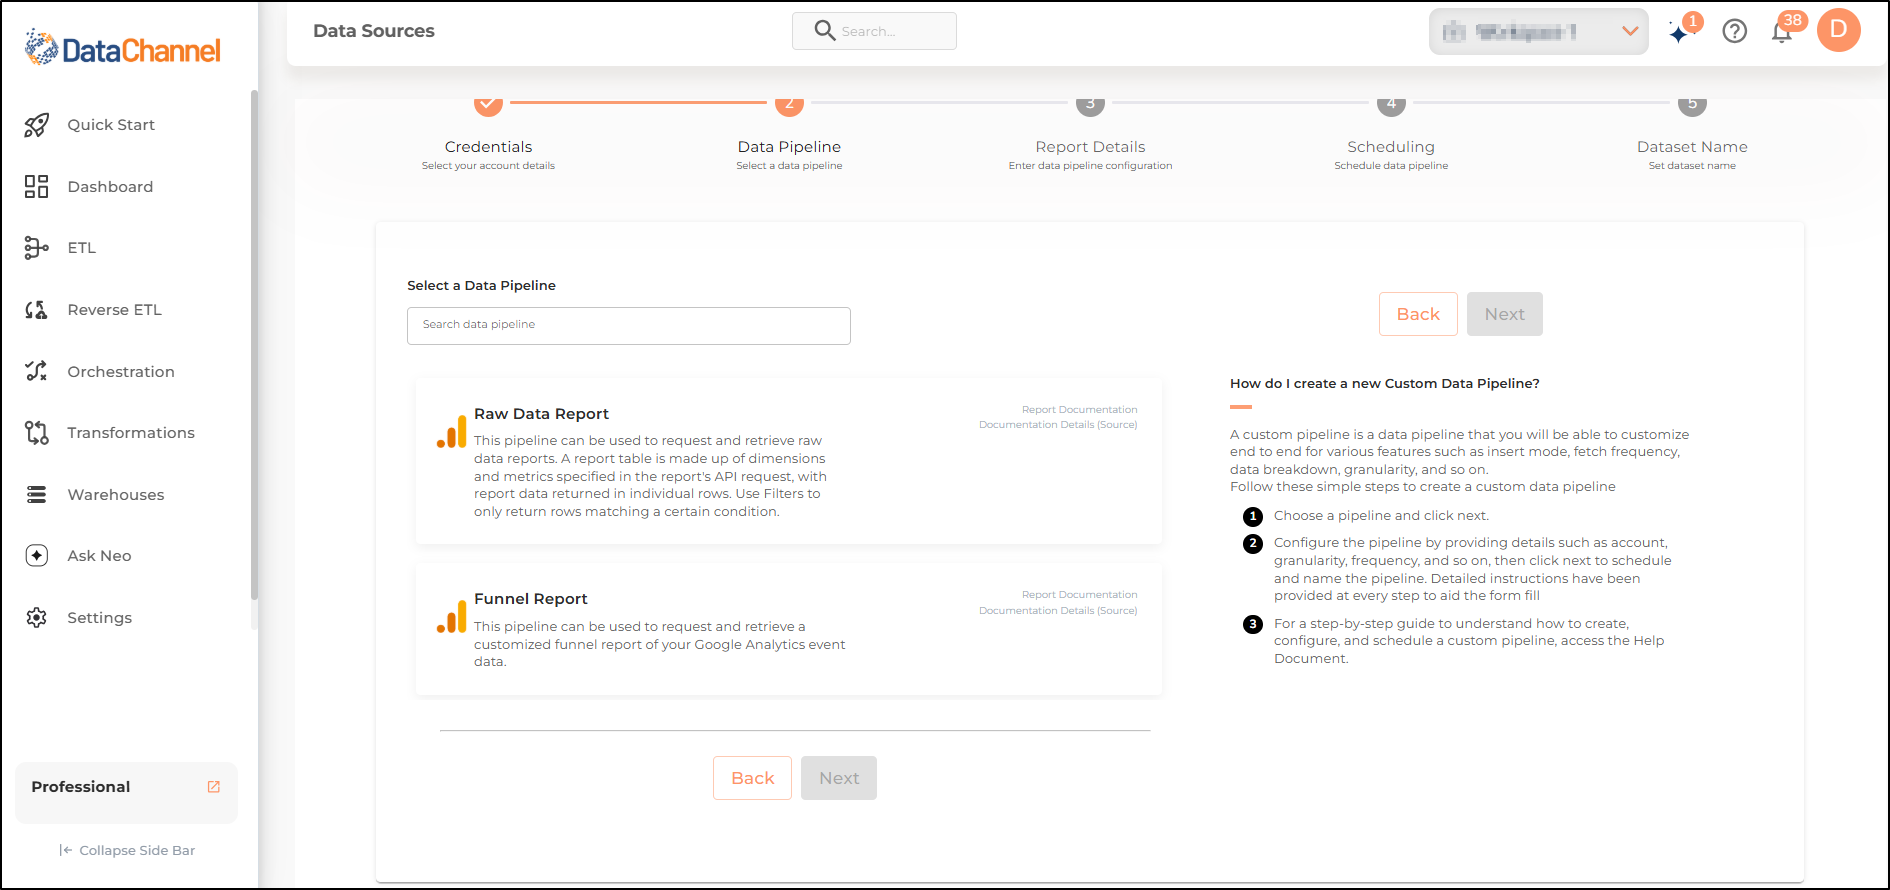1890x890 pixels.
Task: Focus the Search data pipeline field
Action: click(x=629, y=326)
